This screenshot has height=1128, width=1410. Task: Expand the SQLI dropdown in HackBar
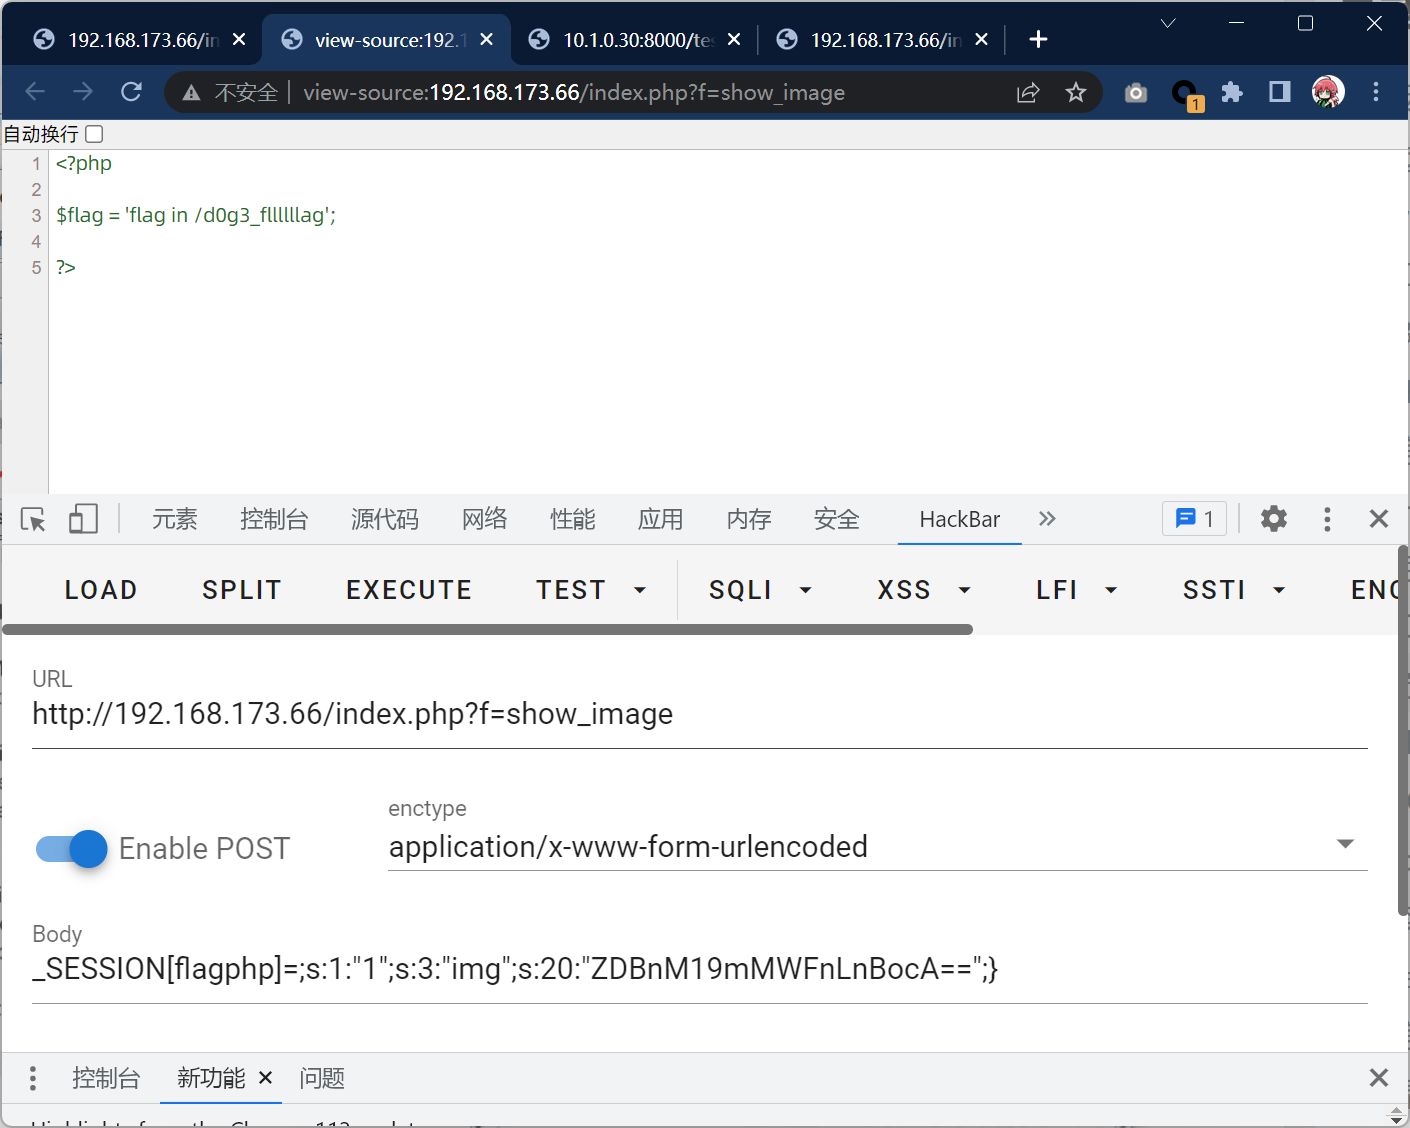(760, 590)
